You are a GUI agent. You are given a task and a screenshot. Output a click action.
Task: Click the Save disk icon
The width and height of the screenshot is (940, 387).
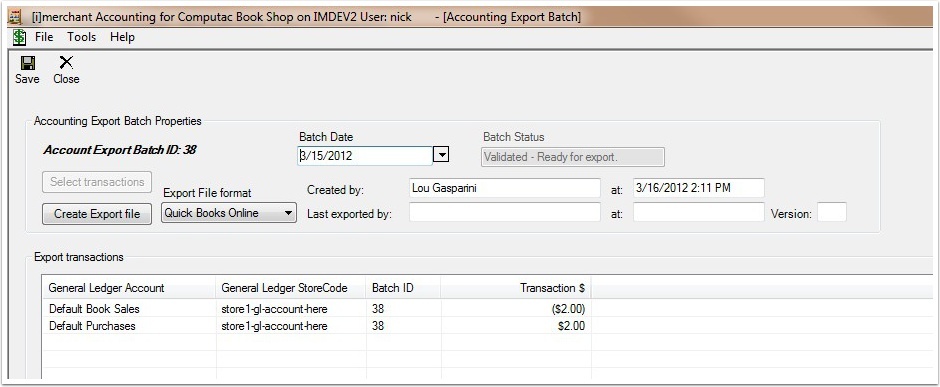click(28, 63)
